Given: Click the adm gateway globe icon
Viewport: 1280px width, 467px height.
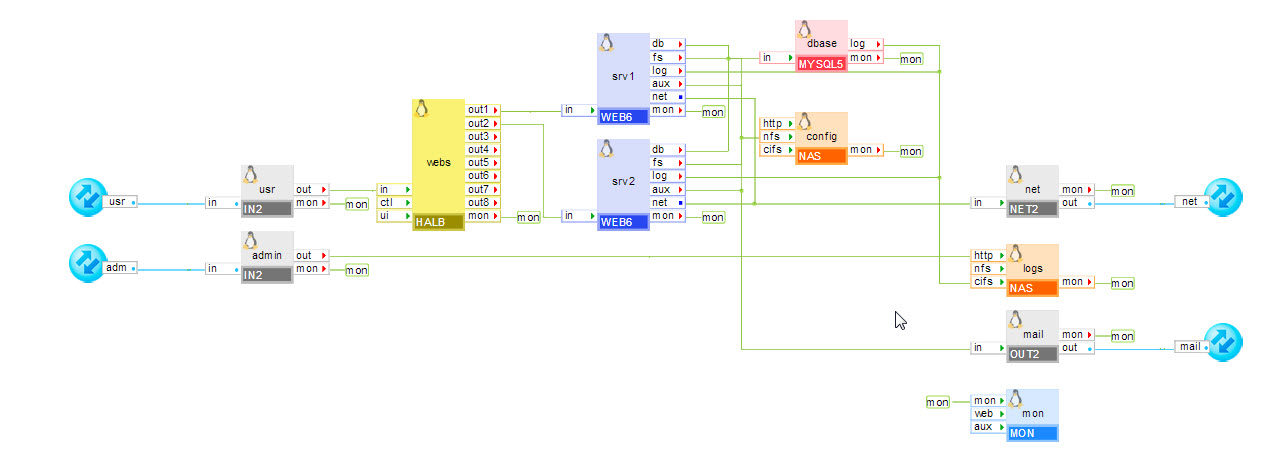Looking at the screenshot, I should click(88, 265).
